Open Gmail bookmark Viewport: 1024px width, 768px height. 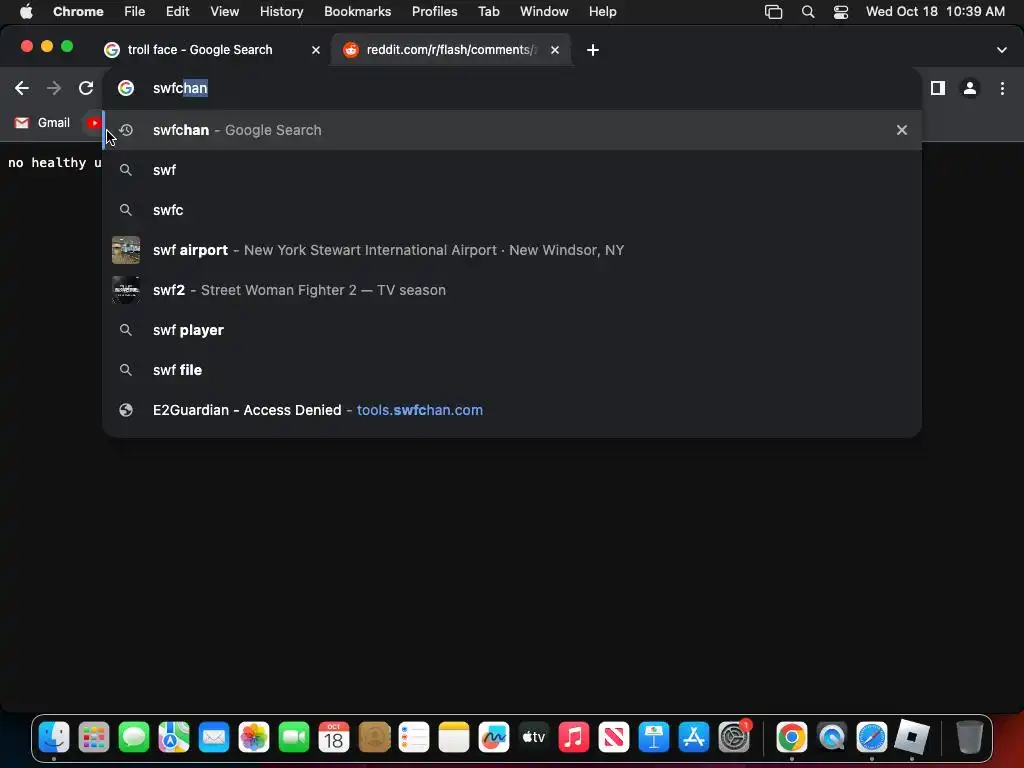[42, 123]
